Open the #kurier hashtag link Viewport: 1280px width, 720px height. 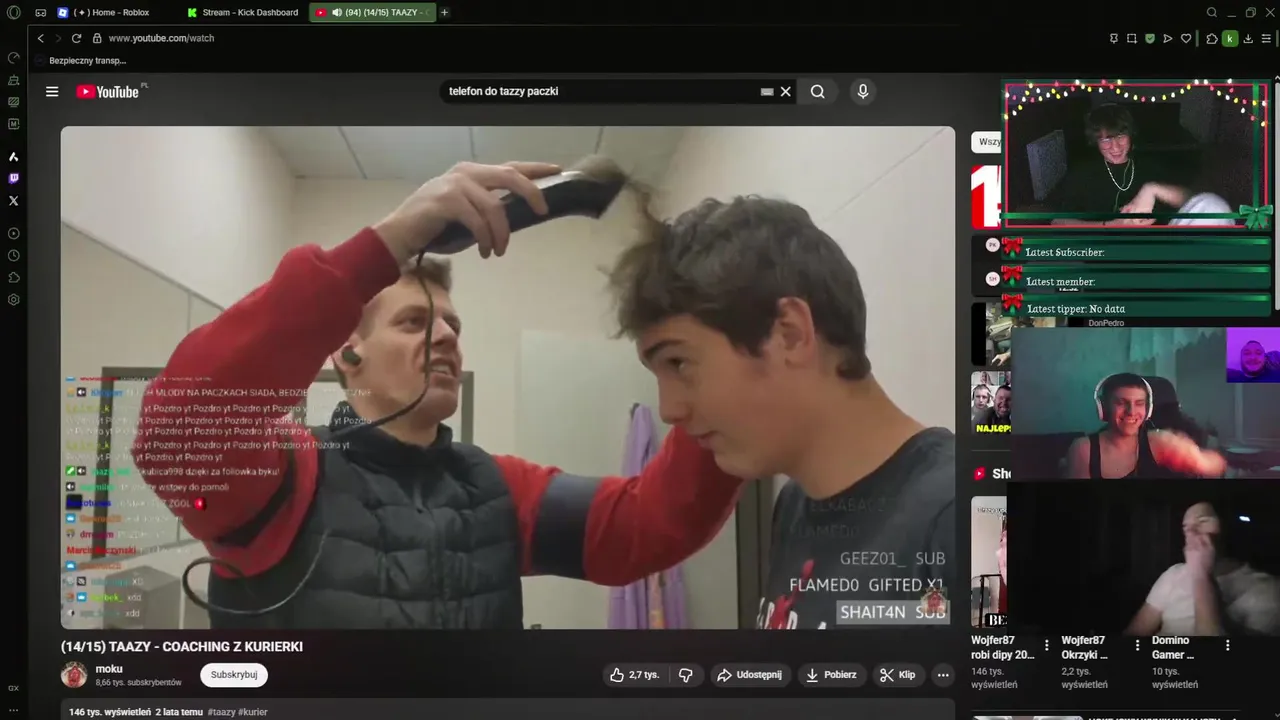[254, 712]
